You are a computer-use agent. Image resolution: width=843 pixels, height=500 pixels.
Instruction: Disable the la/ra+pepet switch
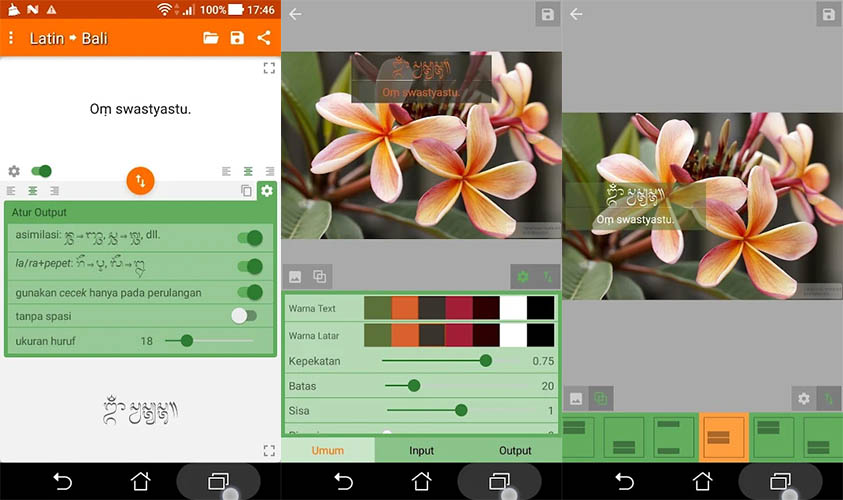point(249,266)
